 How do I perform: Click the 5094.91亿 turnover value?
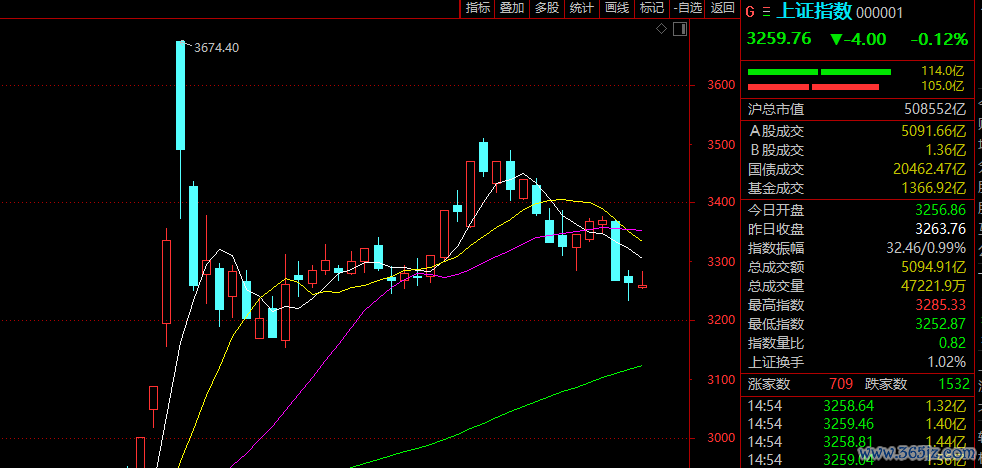pos(933,267)
